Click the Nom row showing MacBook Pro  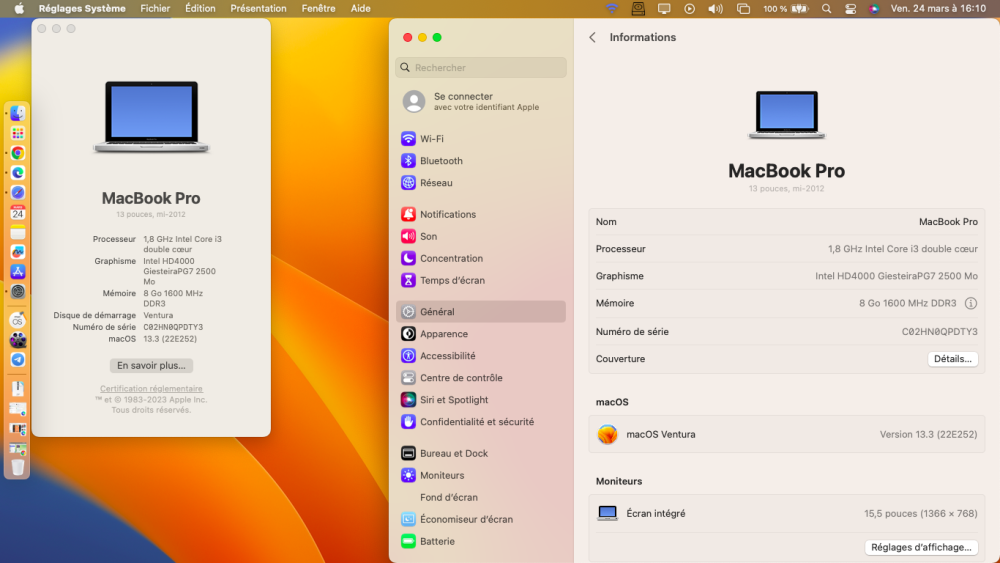[x=786, y=222]
